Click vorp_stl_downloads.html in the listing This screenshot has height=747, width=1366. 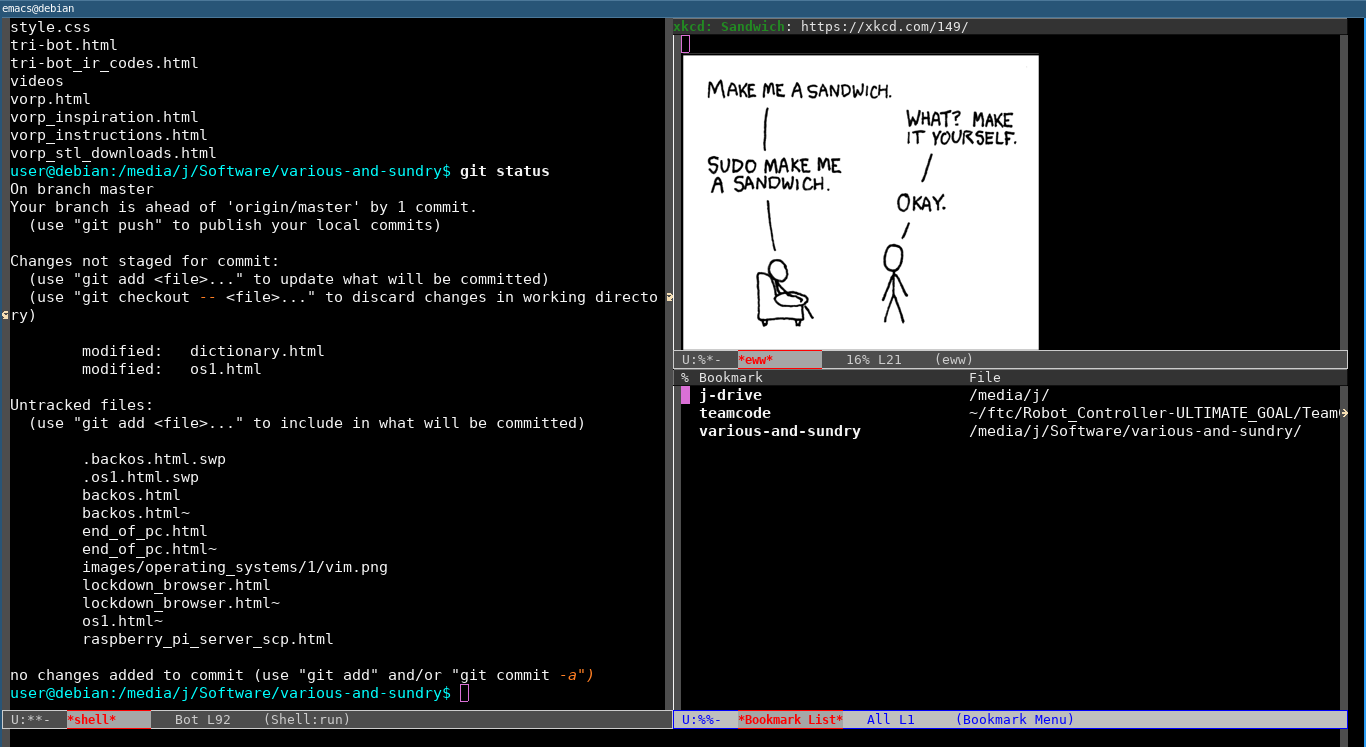113,153
